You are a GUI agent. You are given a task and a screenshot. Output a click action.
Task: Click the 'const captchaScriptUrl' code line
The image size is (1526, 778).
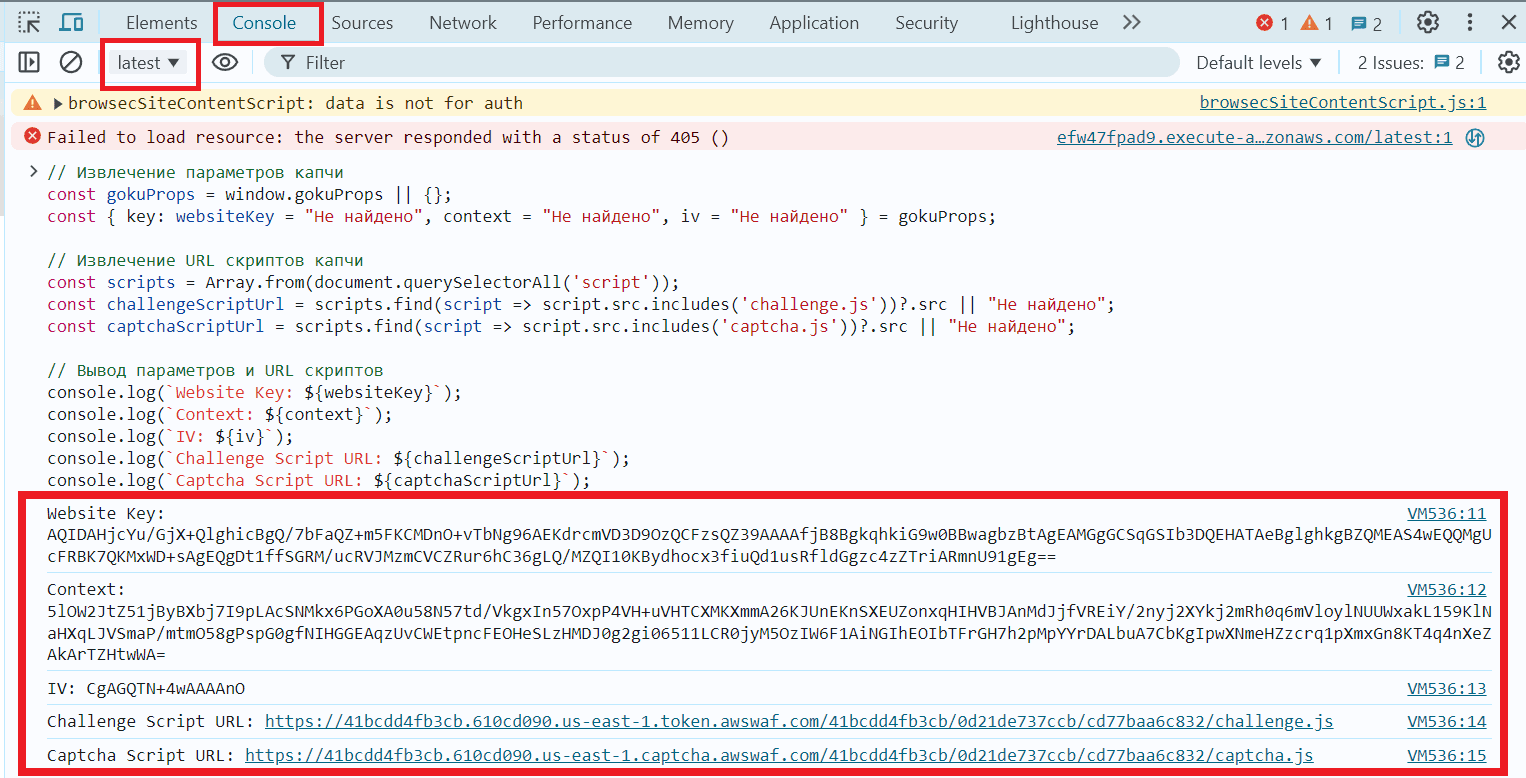click(560, 326)
